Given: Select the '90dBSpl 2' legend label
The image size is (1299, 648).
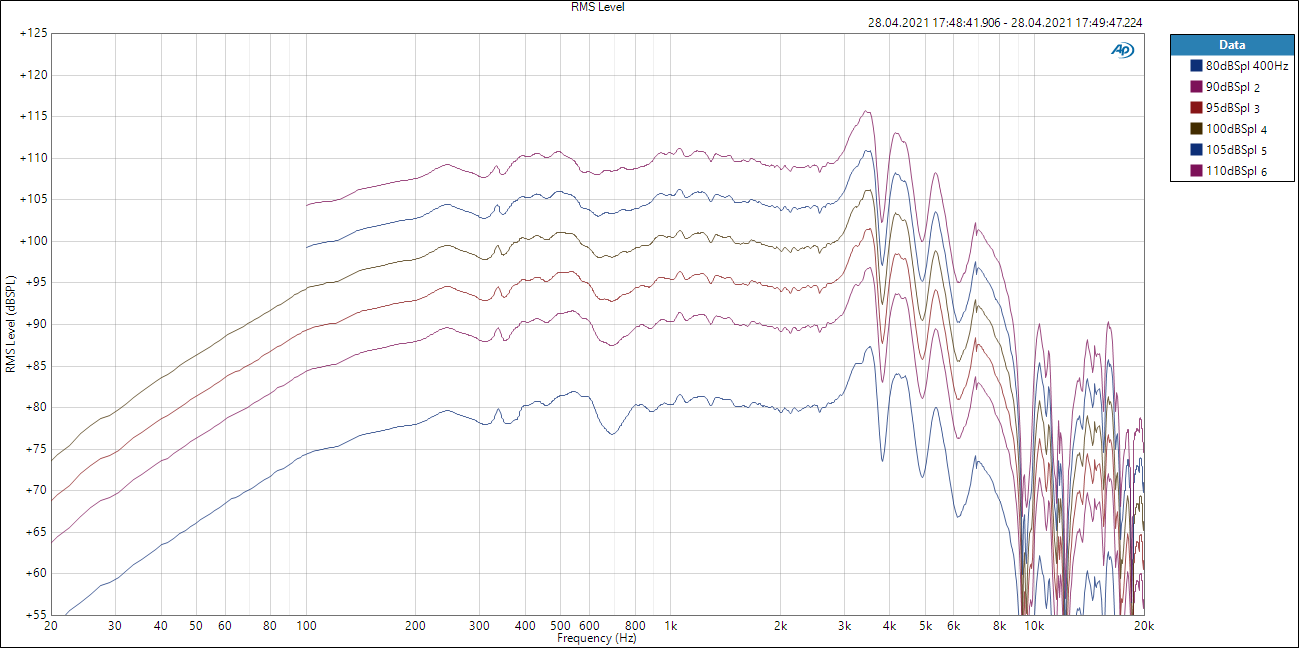Looking at the screenshot, I should pos(1231,87).
